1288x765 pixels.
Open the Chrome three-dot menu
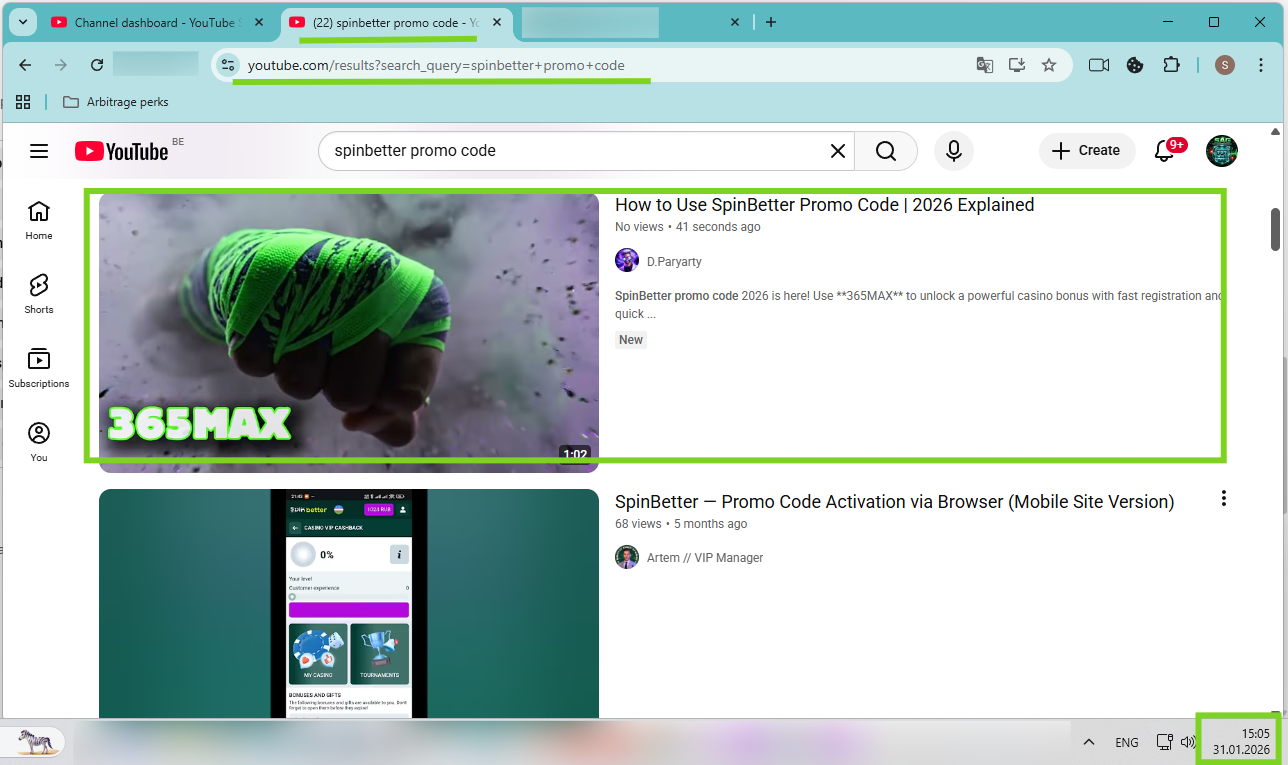tap(1261, 65)
